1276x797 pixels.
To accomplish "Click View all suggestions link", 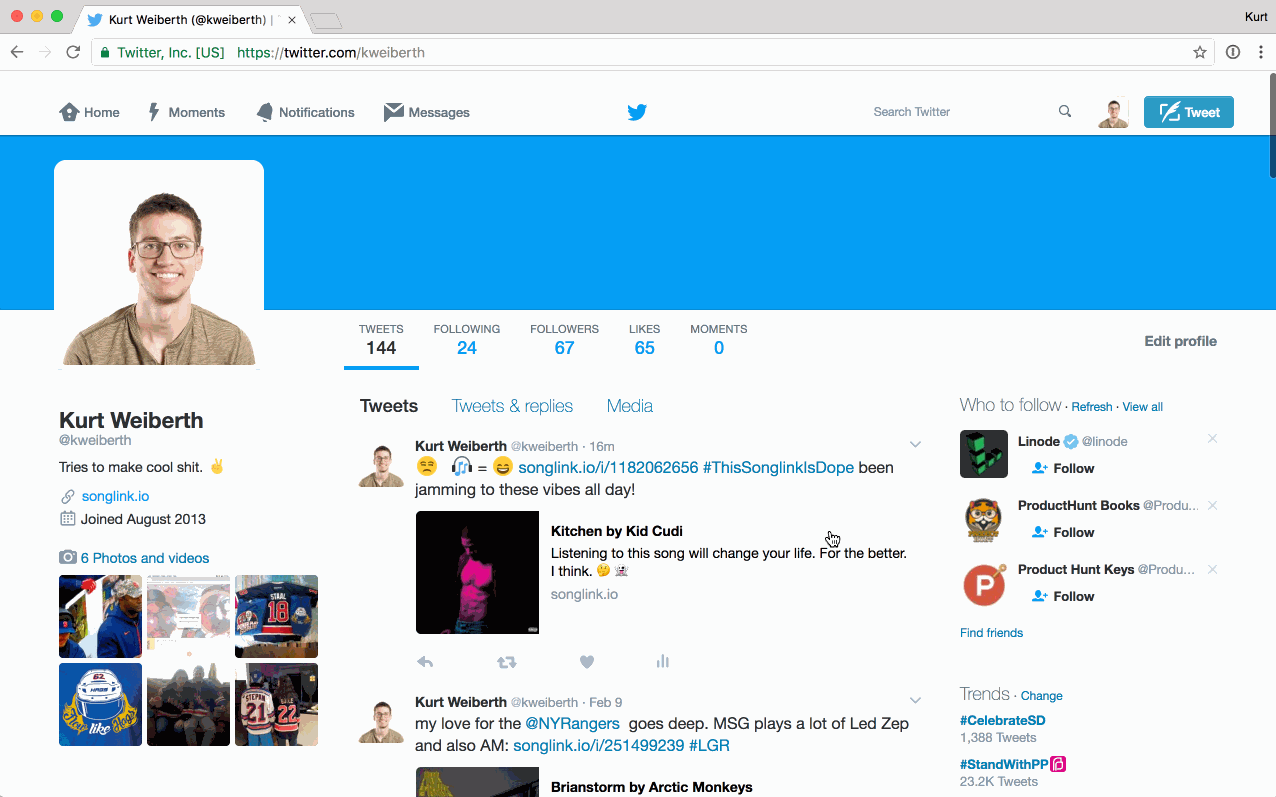I will coord(1142,407).
